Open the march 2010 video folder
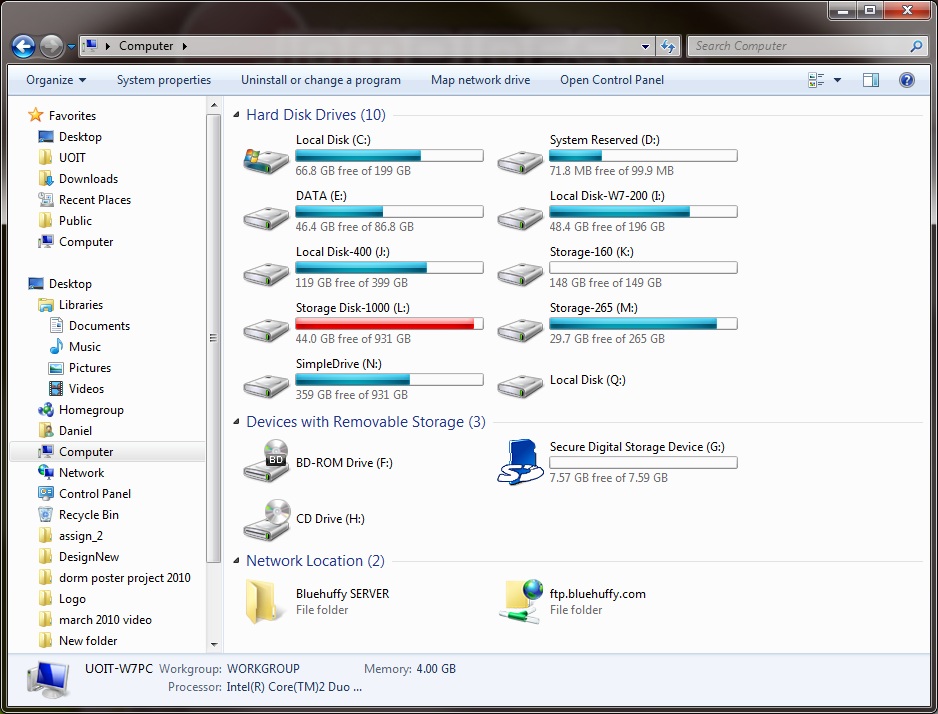The height and width of the screenshot is (714, 938). coord(105,620)
